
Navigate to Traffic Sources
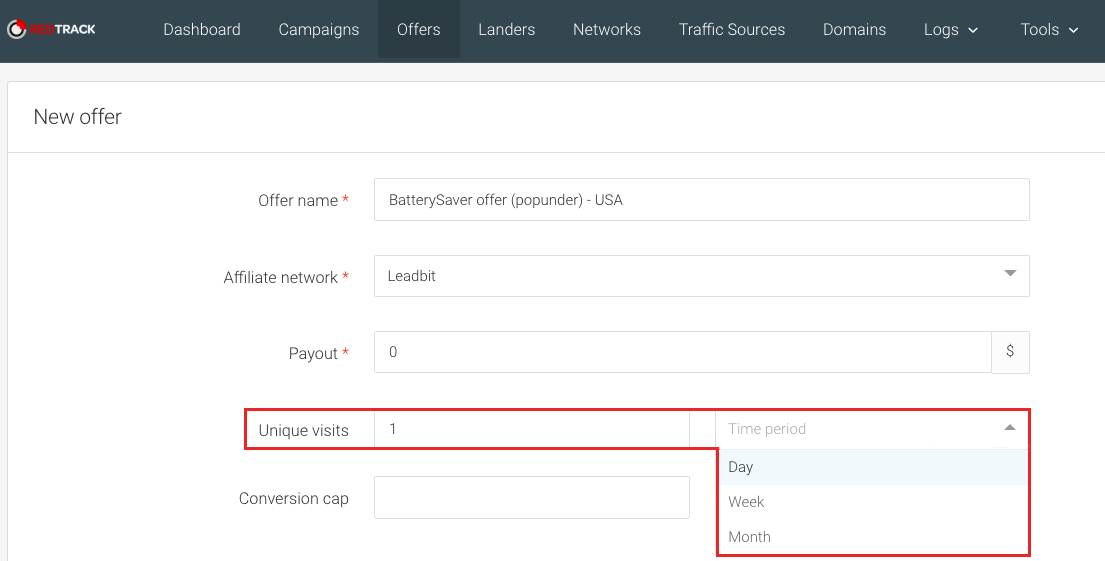point(732,29)
